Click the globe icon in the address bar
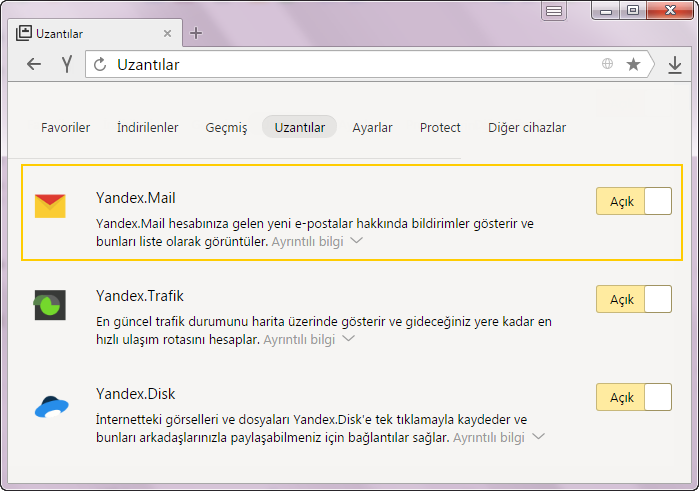 (x=607, y=64)
